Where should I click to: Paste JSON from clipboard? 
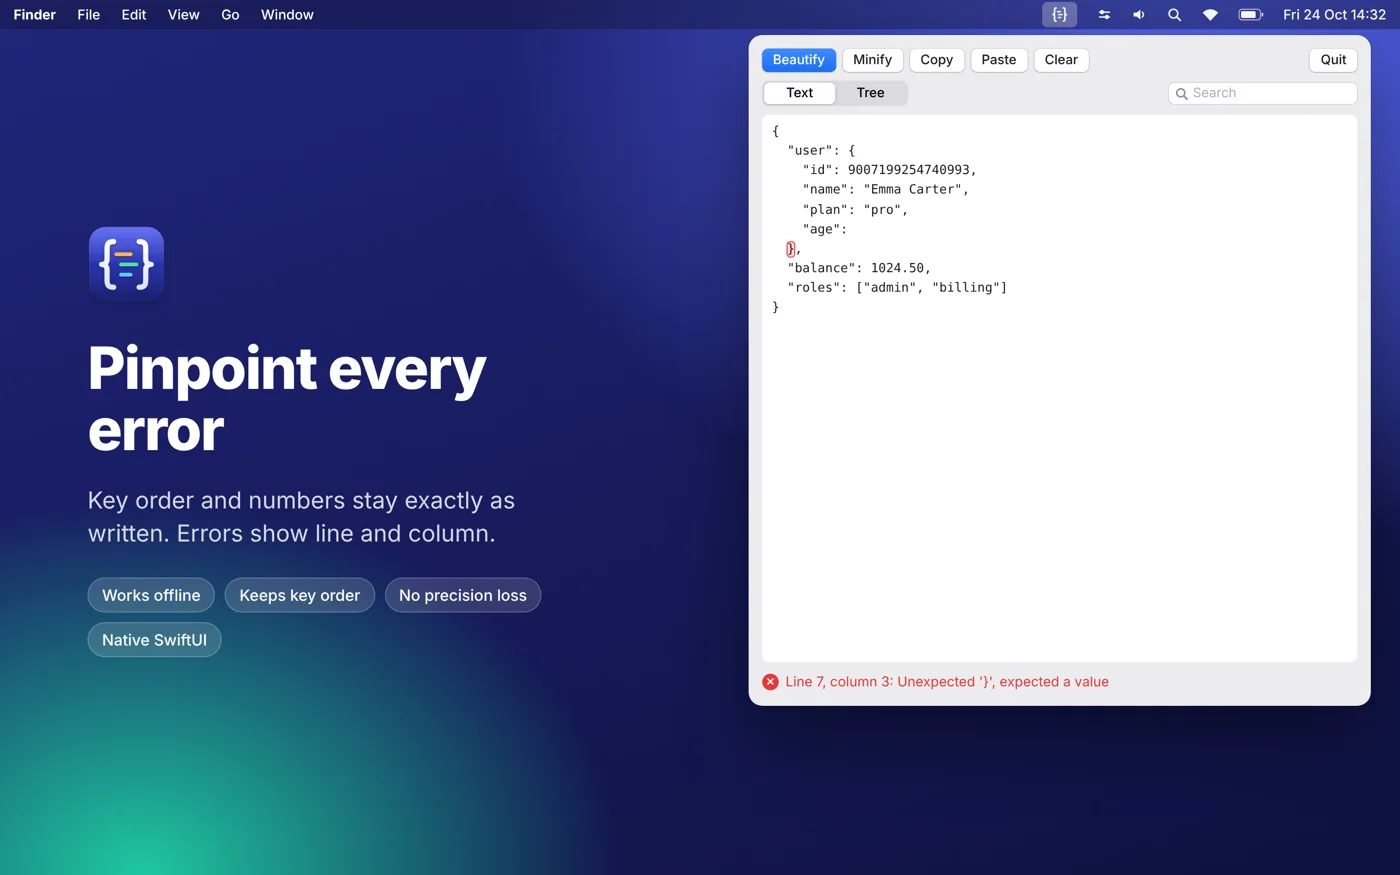(998, 60)
